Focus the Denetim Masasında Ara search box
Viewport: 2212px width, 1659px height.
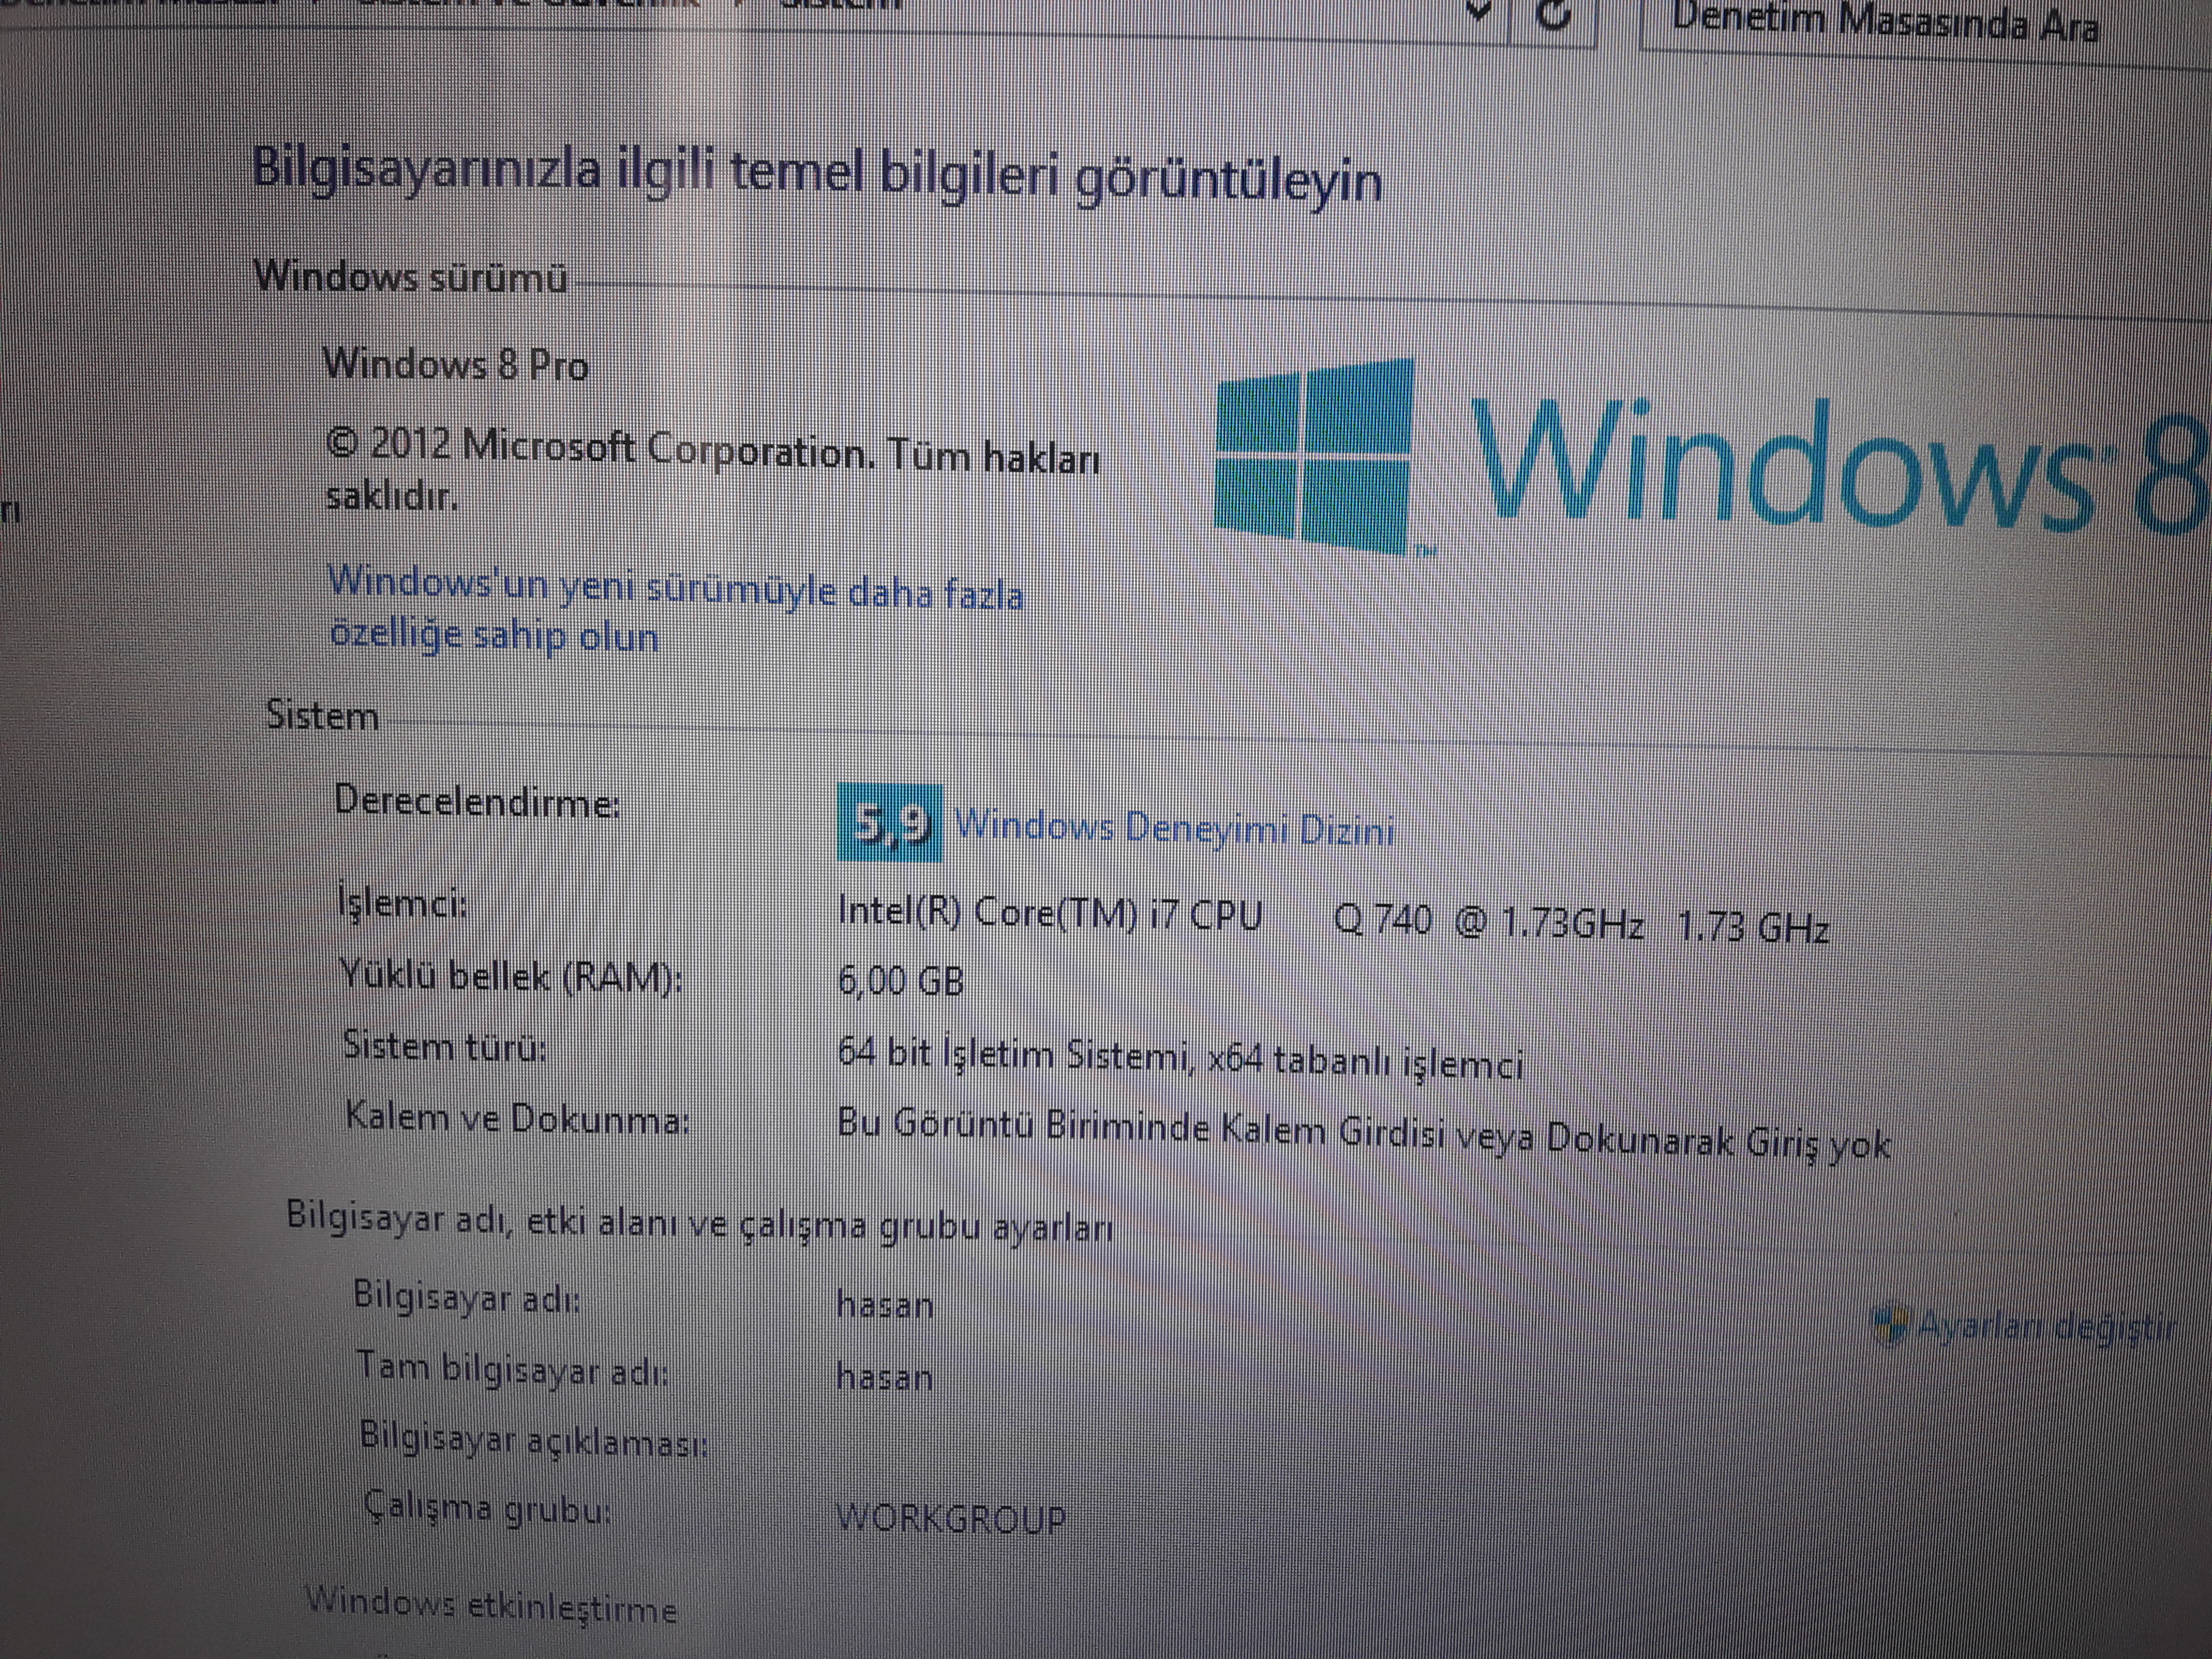pyautogui.click(x=1925, y=28)
